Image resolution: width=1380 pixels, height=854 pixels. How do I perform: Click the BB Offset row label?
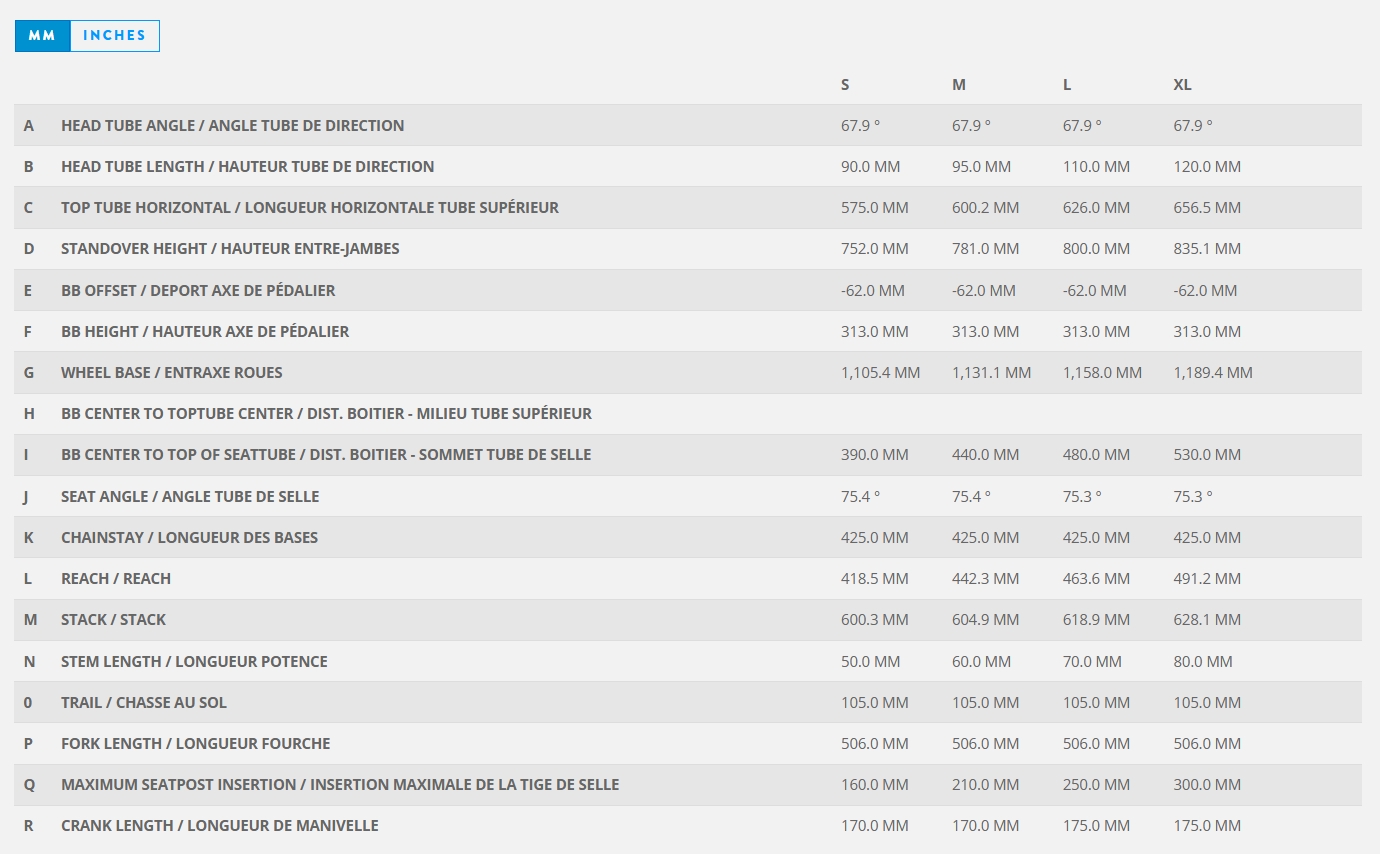coord(198,291)
